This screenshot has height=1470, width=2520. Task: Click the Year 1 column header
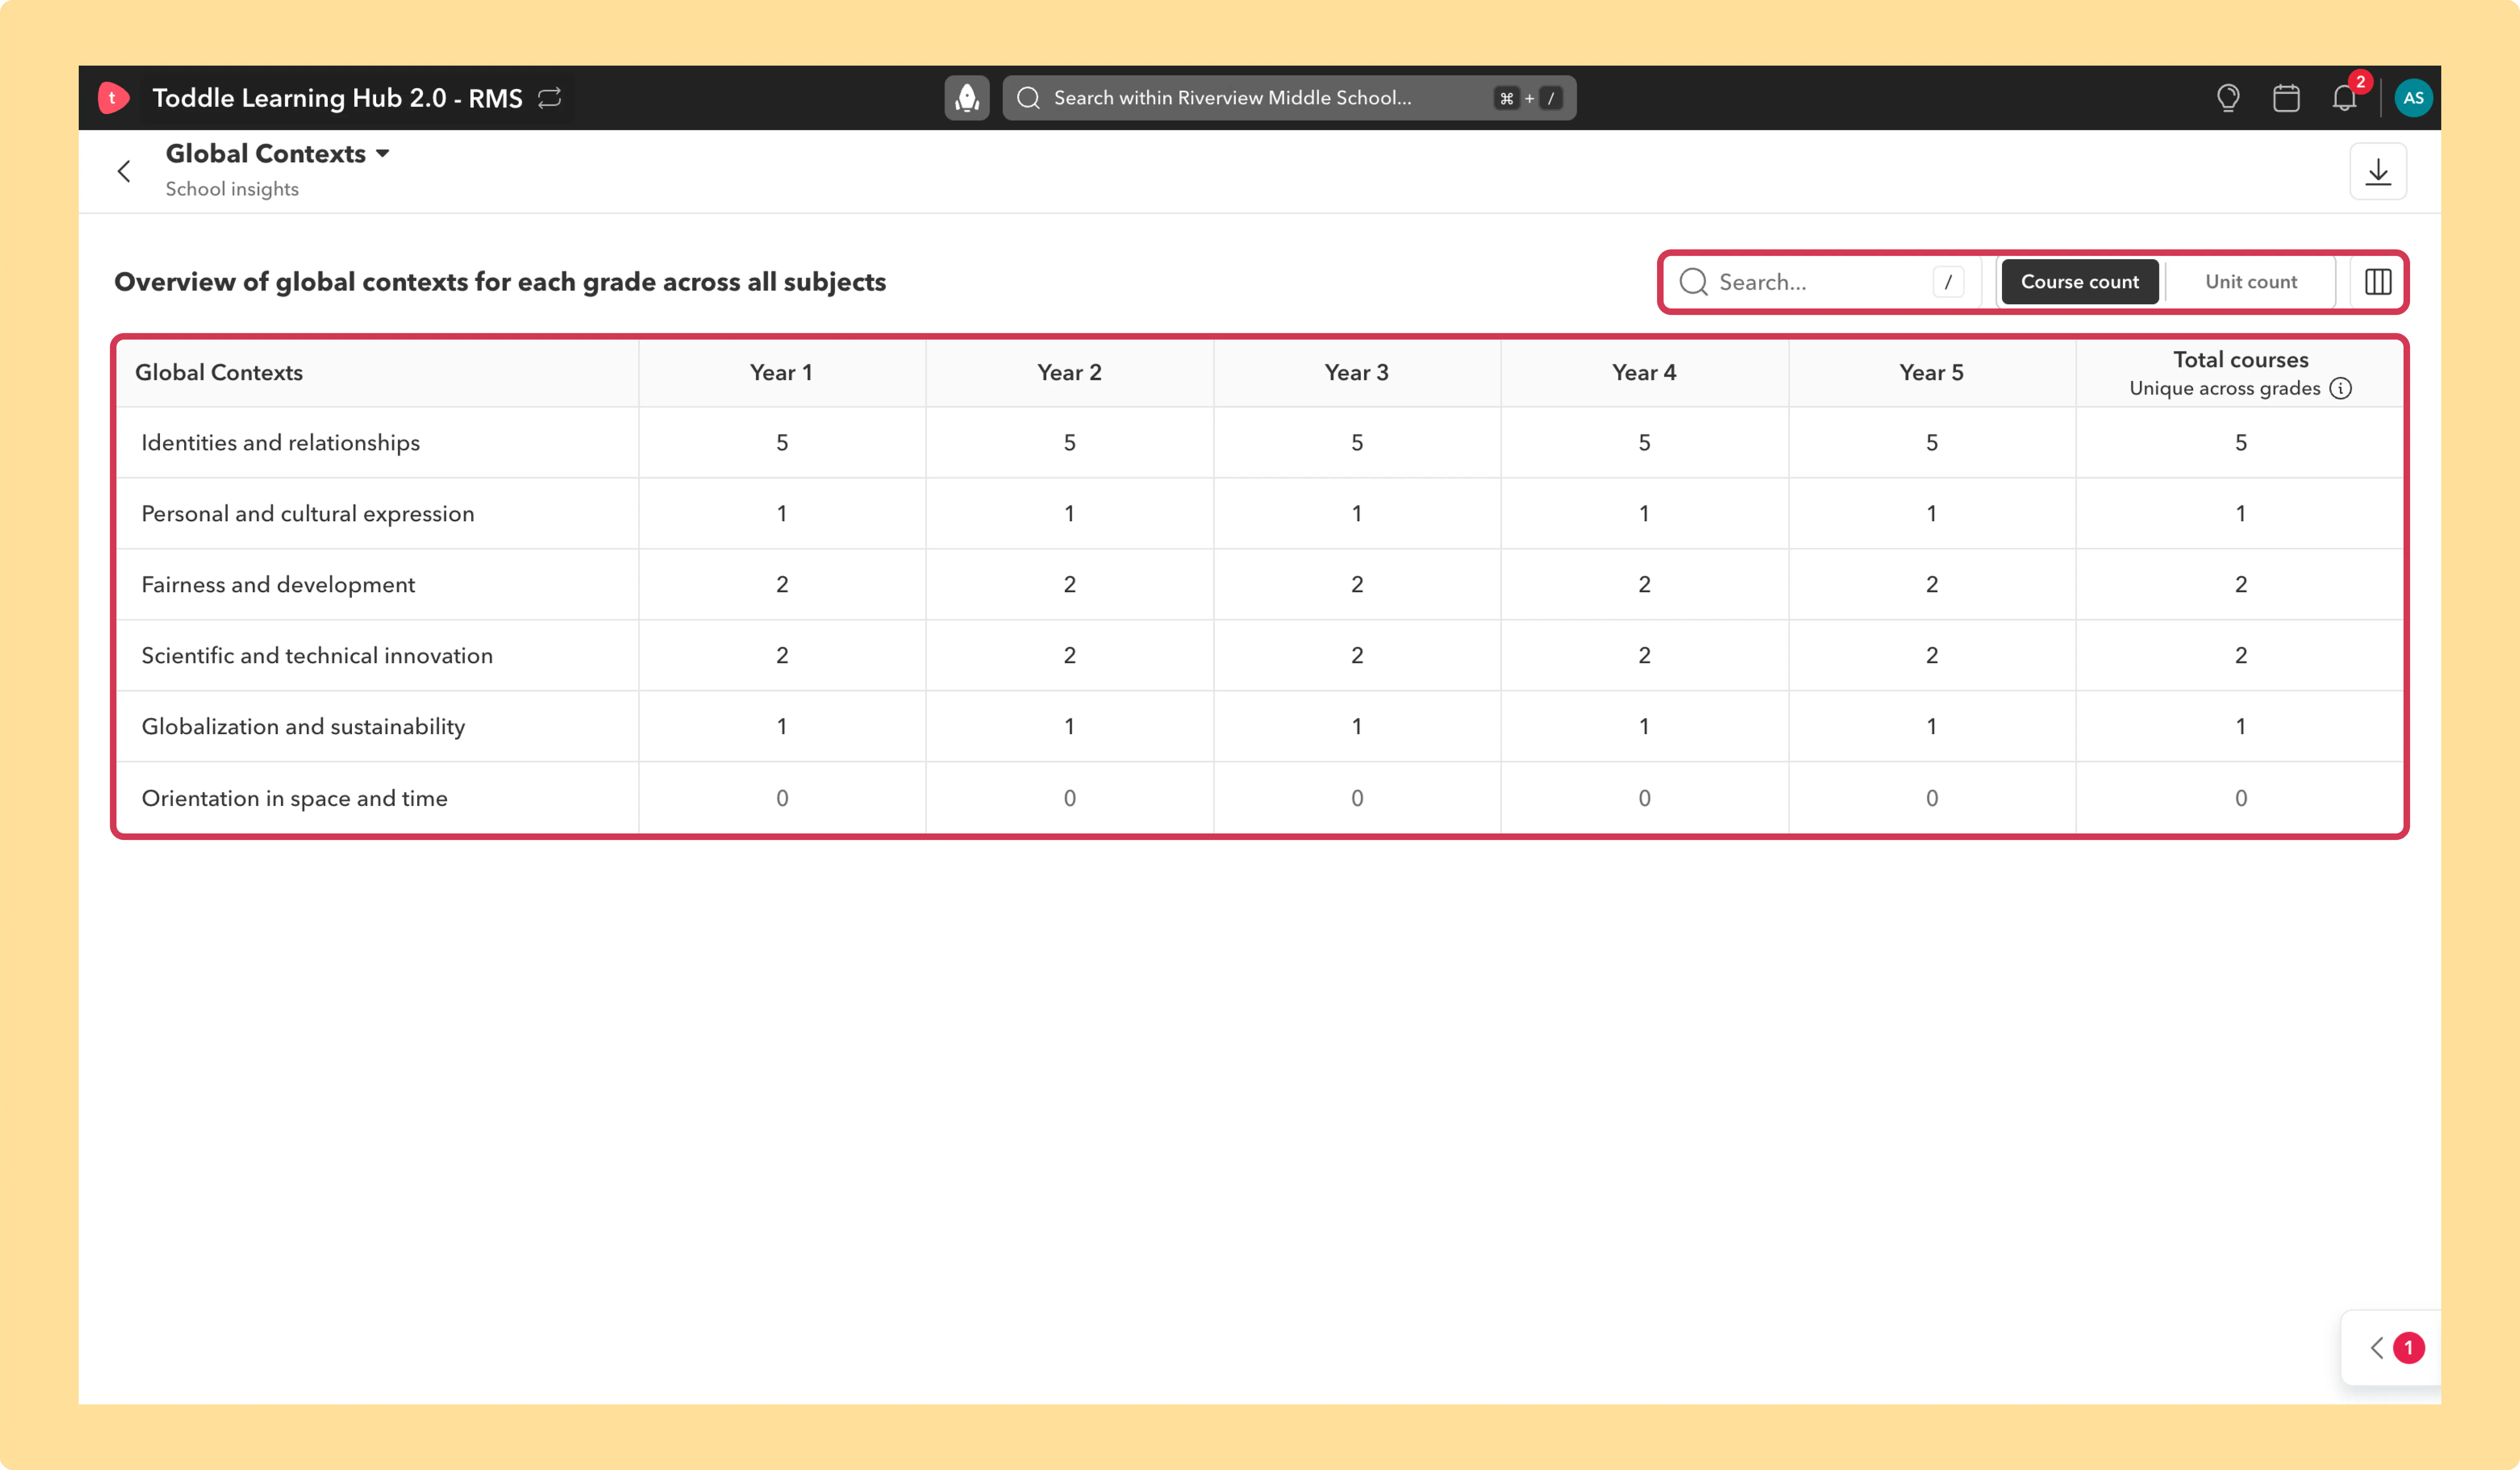coord(782,372)
